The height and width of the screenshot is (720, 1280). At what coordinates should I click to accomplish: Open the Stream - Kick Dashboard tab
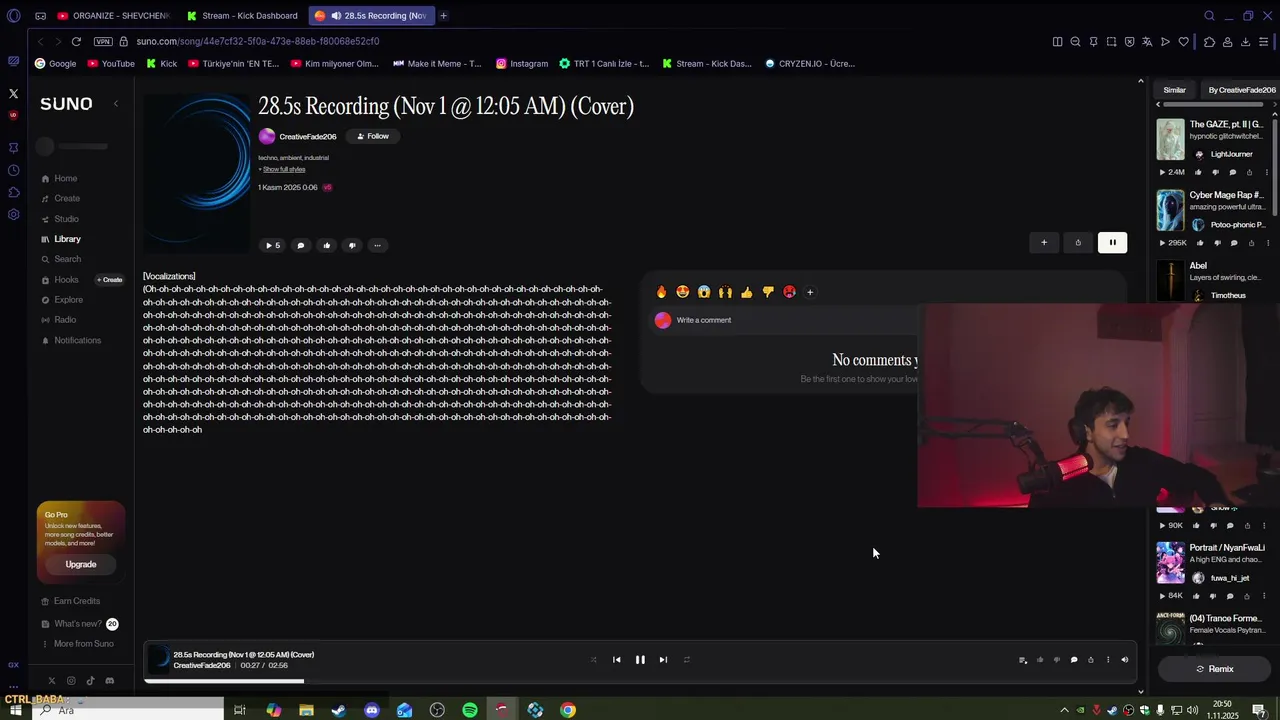tap(243, 16)
